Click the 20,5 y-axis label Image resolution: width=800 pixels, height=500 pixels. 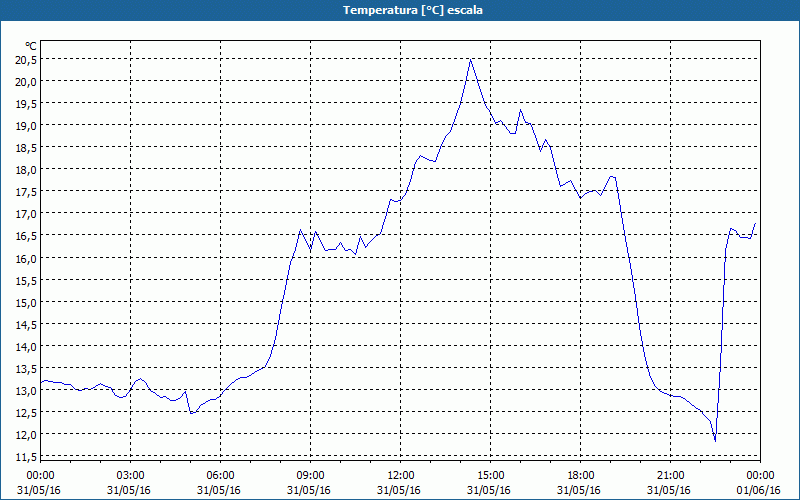pyautogui.click(x=27, y=60)
